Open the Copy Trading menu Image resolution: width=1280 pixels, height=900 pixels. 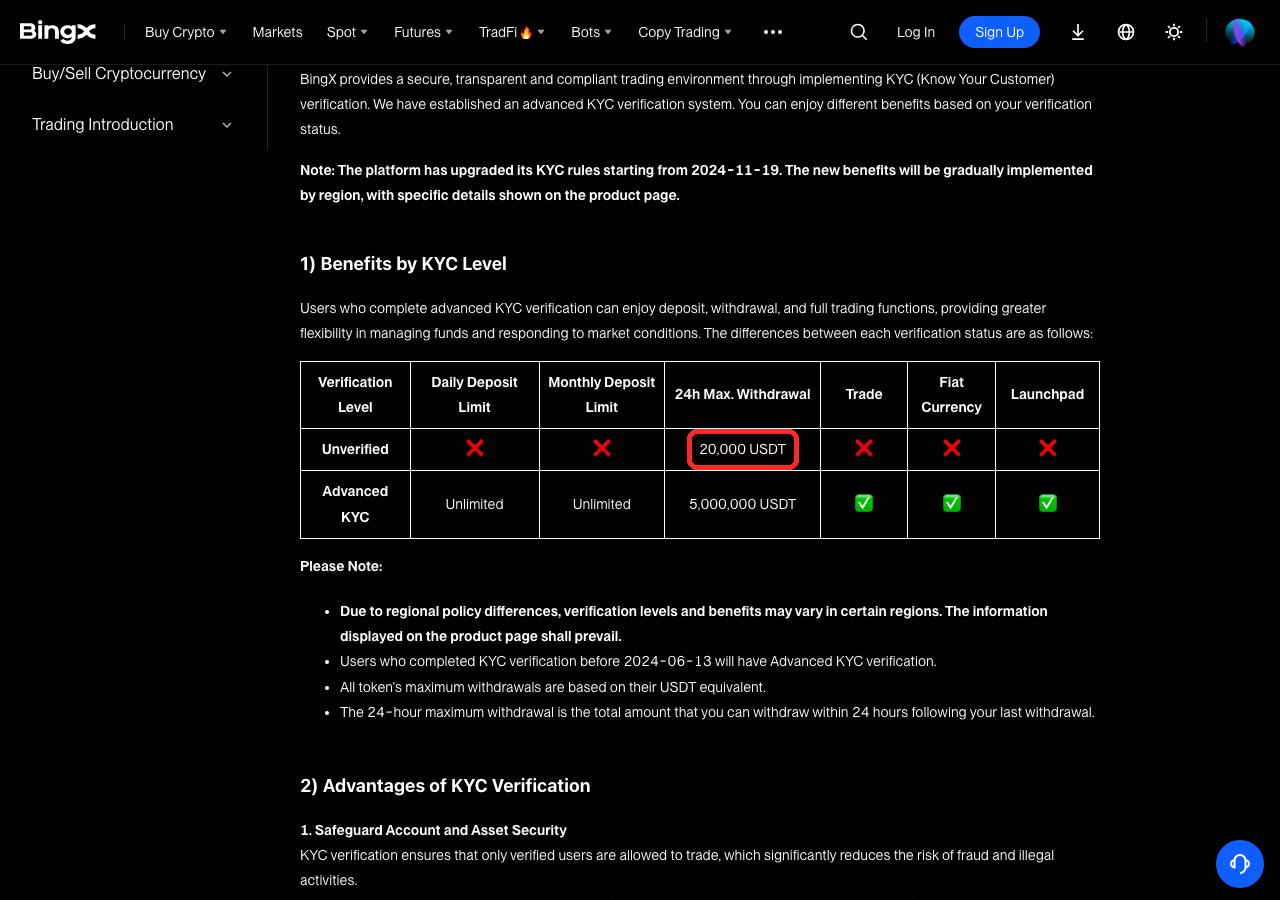tap(685, 32)
